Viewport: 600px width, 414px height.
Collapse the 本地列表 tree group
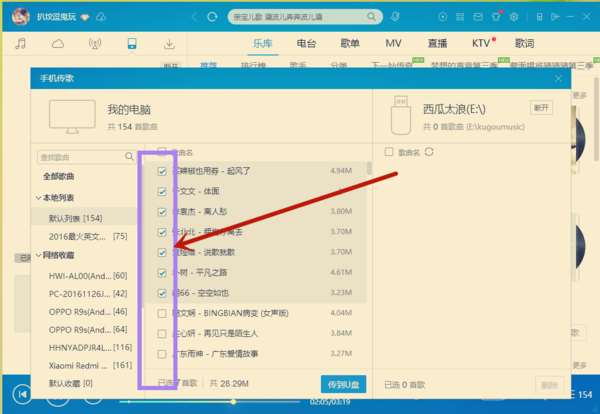[39, 197]
